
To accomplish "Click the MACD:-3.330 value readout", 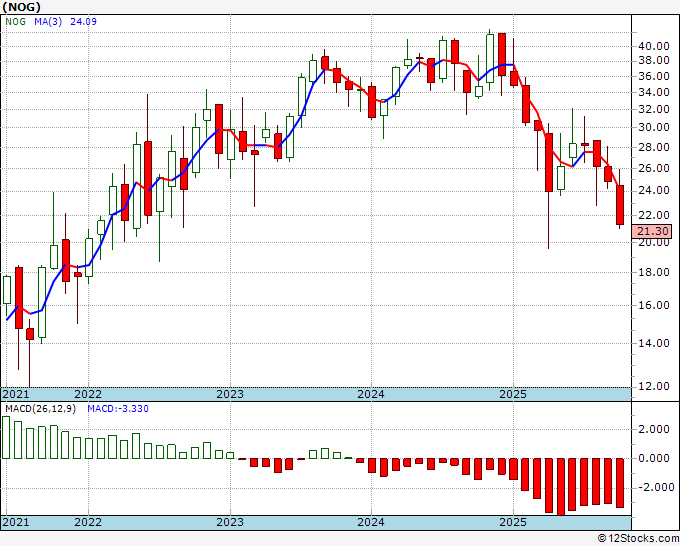I will pyautogui.click(x=118, y=409).
